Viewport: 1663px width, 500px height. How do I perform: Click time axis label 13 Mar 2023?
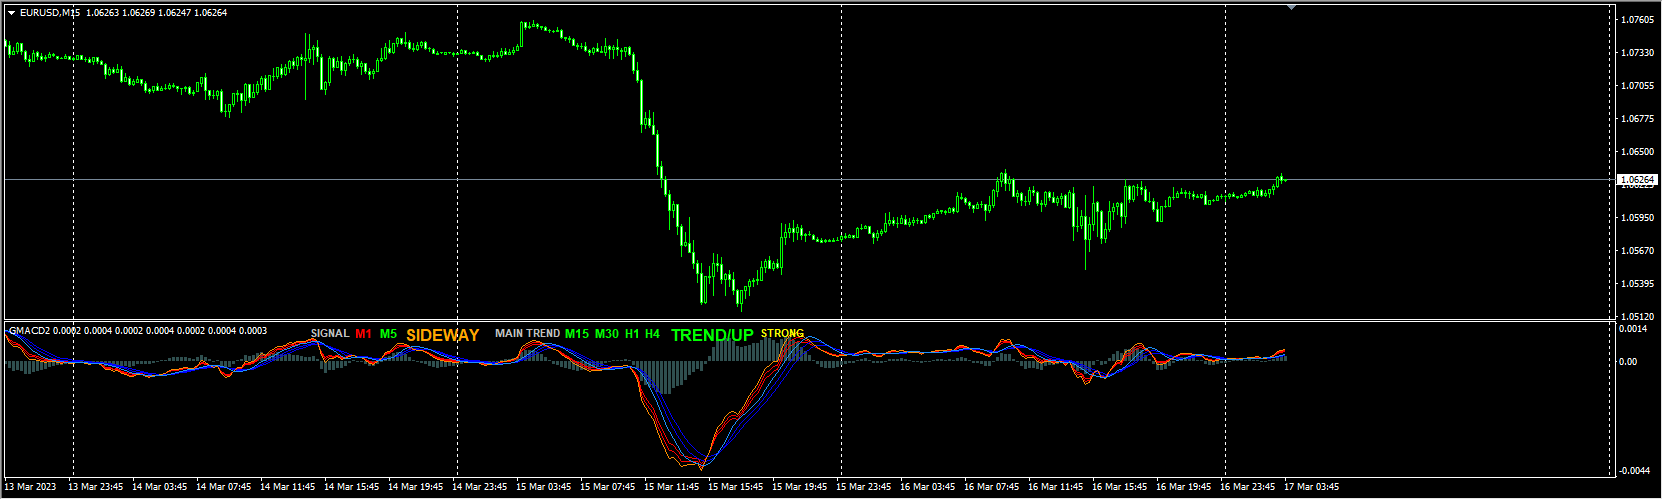coord(31,488)
